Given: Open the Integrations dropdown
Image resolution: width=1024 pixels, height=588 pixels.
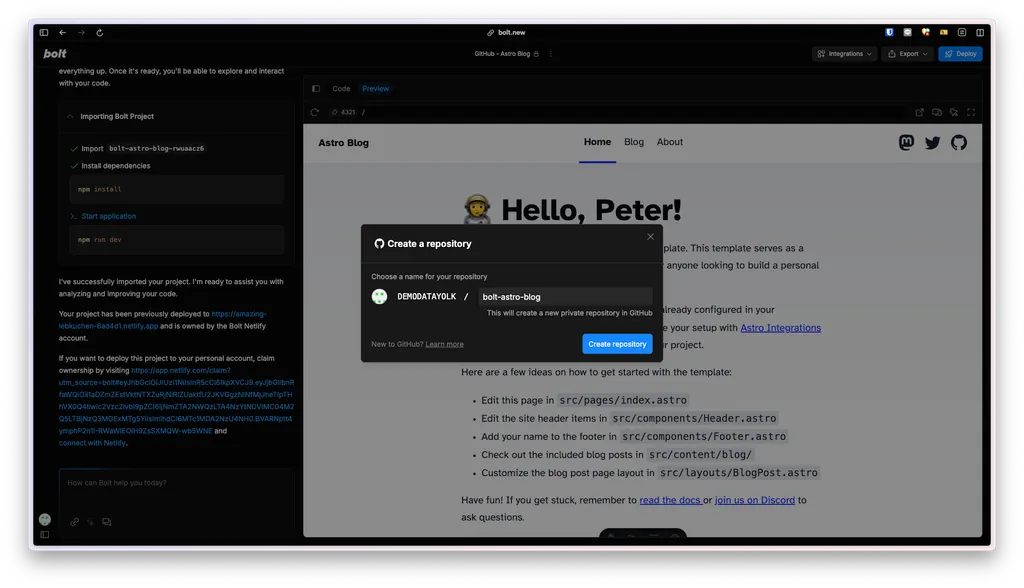Looking at the screenshot, I should coord(844,54).
